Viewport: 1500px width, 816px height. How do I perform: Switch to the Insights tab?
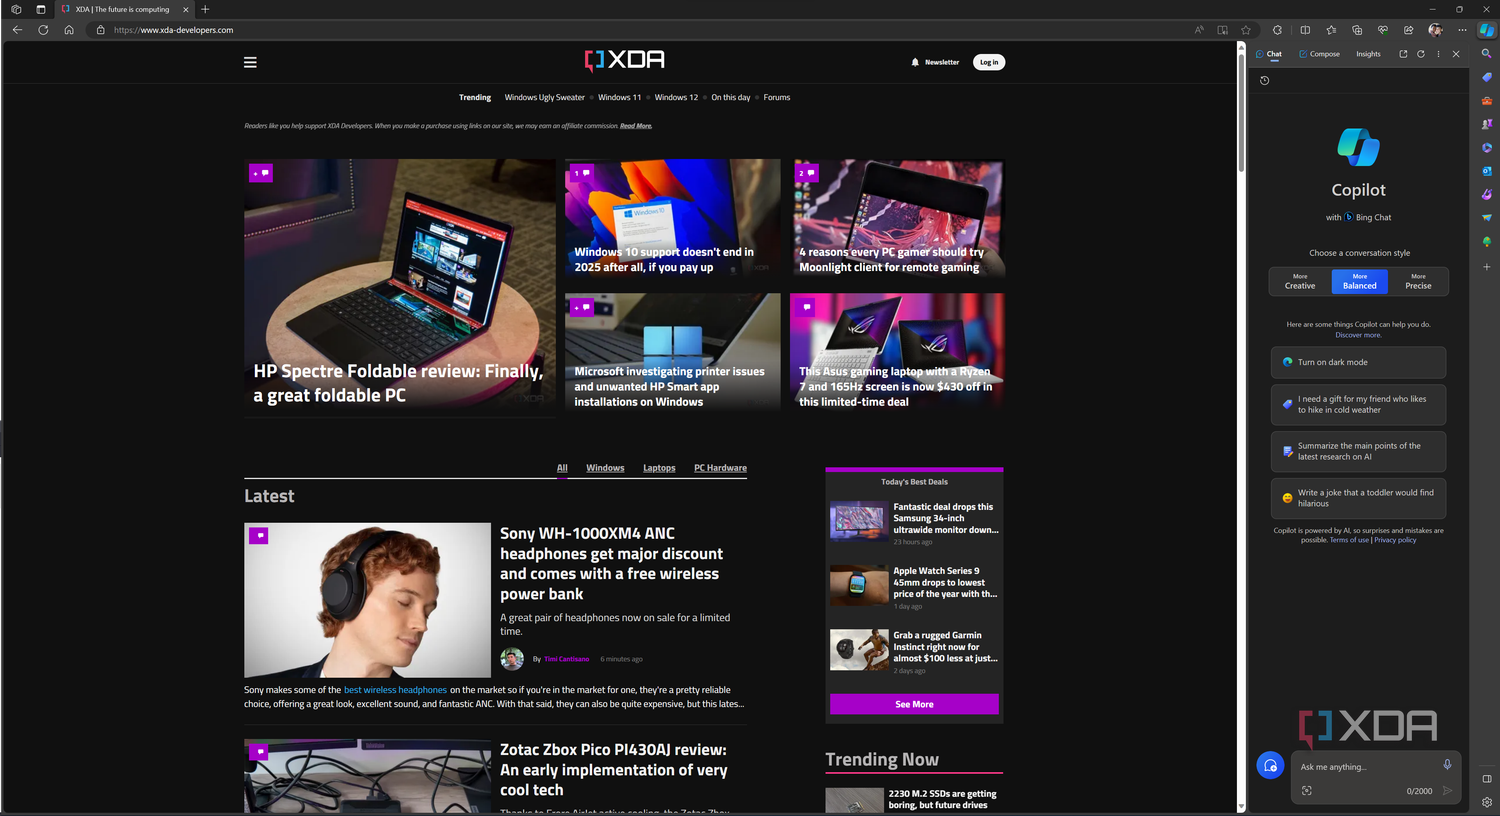click(x=1368, y=54)
